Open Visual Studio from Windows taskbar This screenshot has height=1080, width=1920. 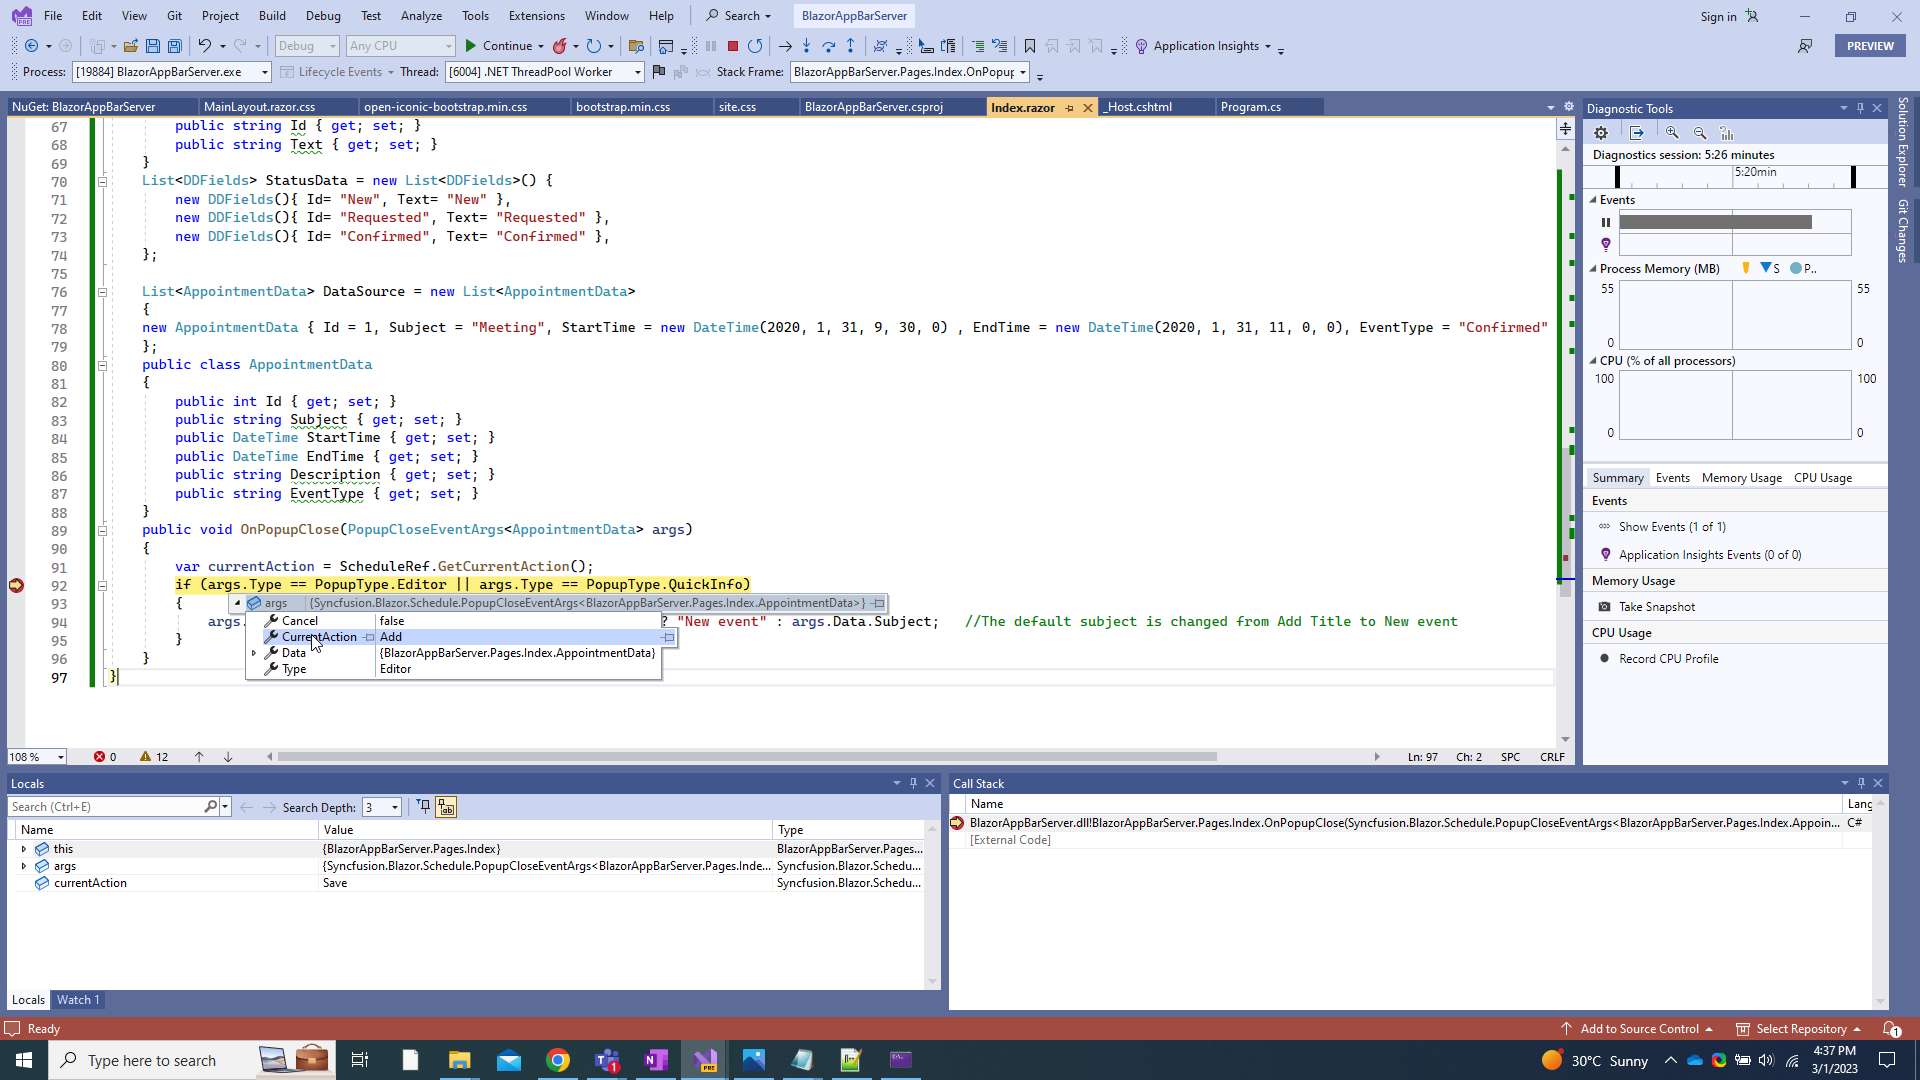pyautogui.click(x=706, y=1060)
